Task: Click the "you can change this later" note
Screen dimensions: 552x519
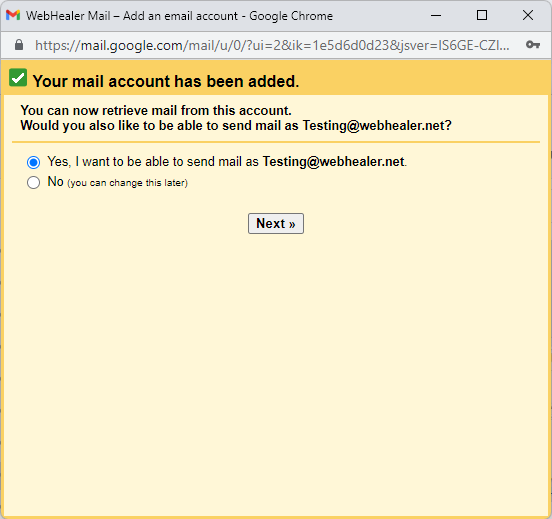Action: tap(127, 183)
